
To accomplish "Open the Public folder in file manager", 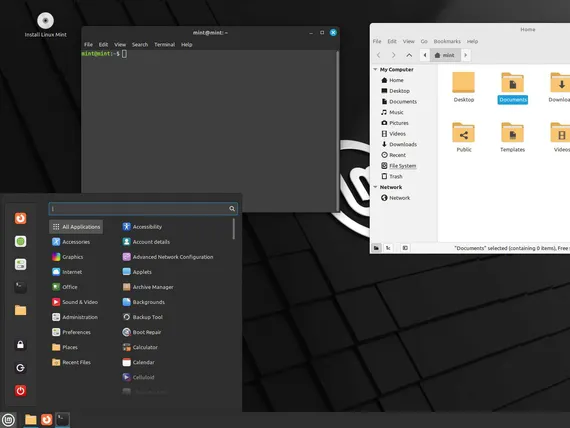I will tap(463, 137).
